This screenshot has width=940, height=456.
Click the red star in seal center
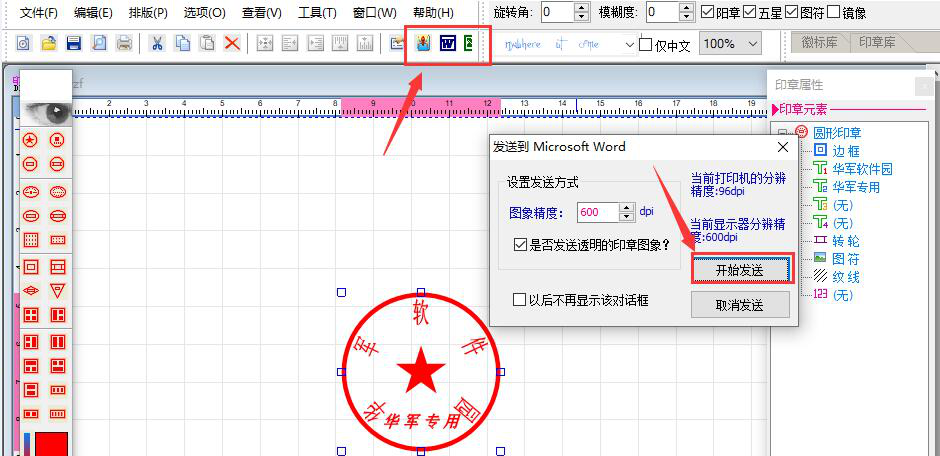coord(421,370)
